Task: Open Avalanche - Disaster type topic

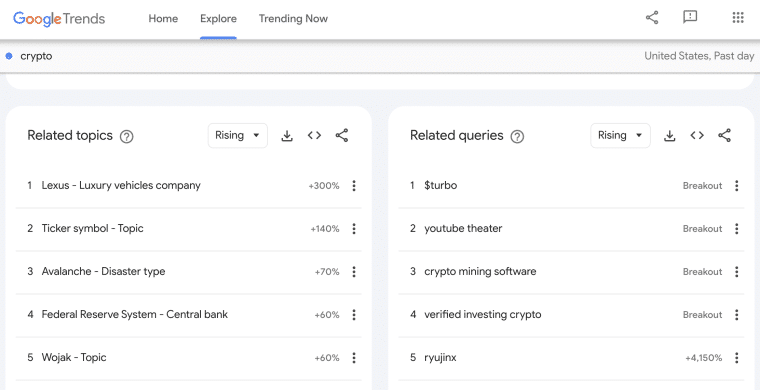Action: [x=103, y=271]
